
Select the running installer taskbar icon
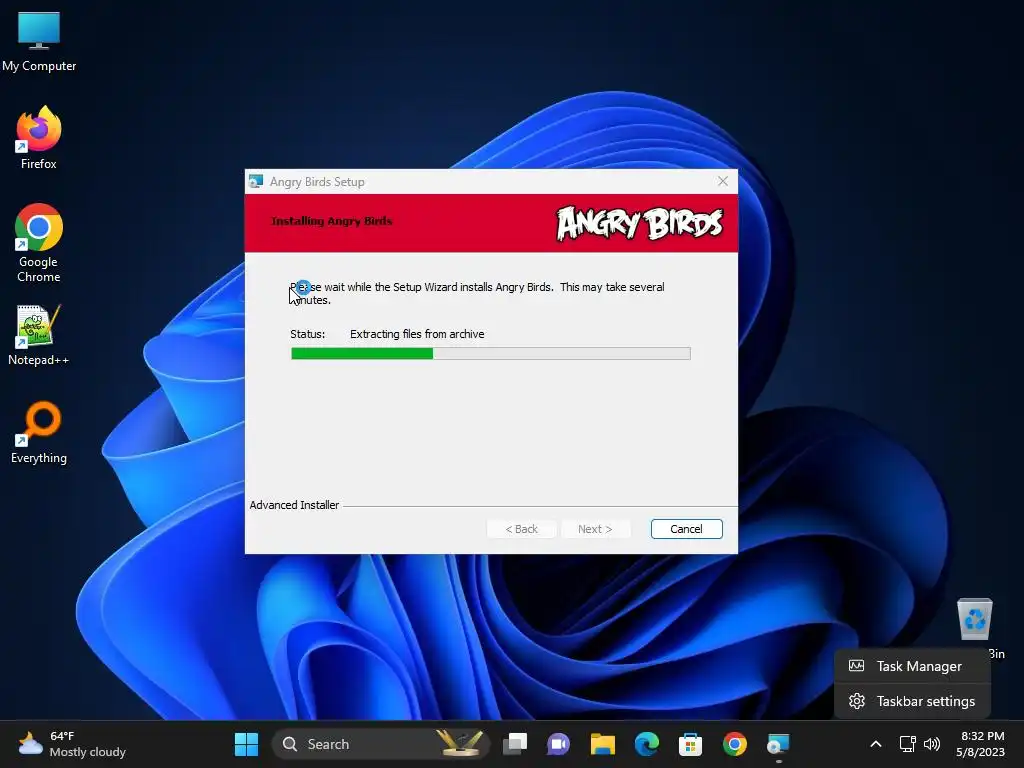point(778,744)
